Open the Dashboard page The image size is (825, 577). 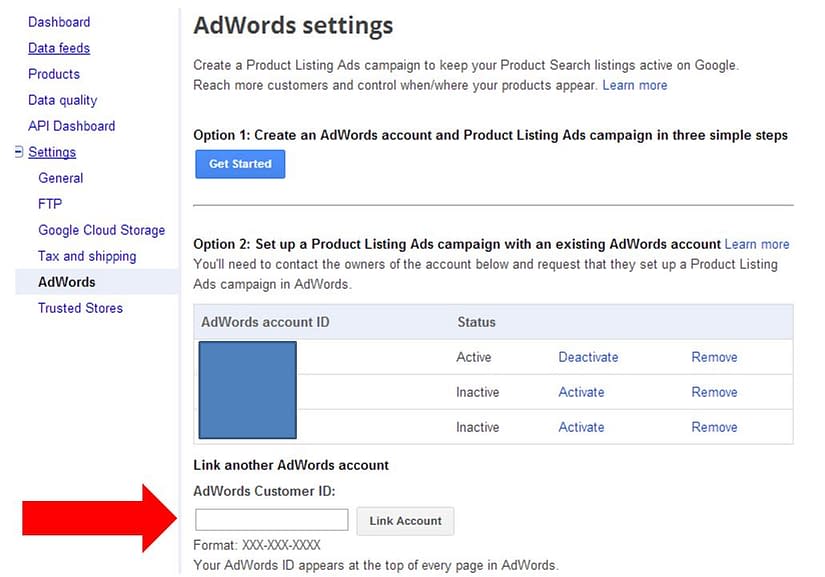[x=59, y=22]
